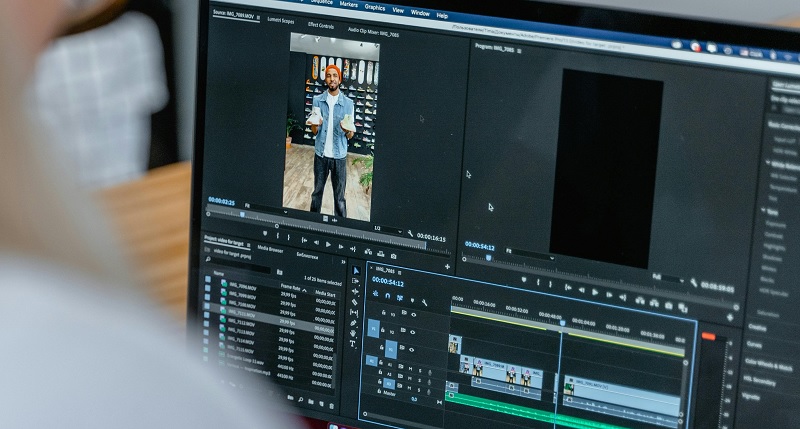This screenshot has width=800, height=429.
Task: Open the Program monitor zoom Fit dropdown
Action: (530, 254)
